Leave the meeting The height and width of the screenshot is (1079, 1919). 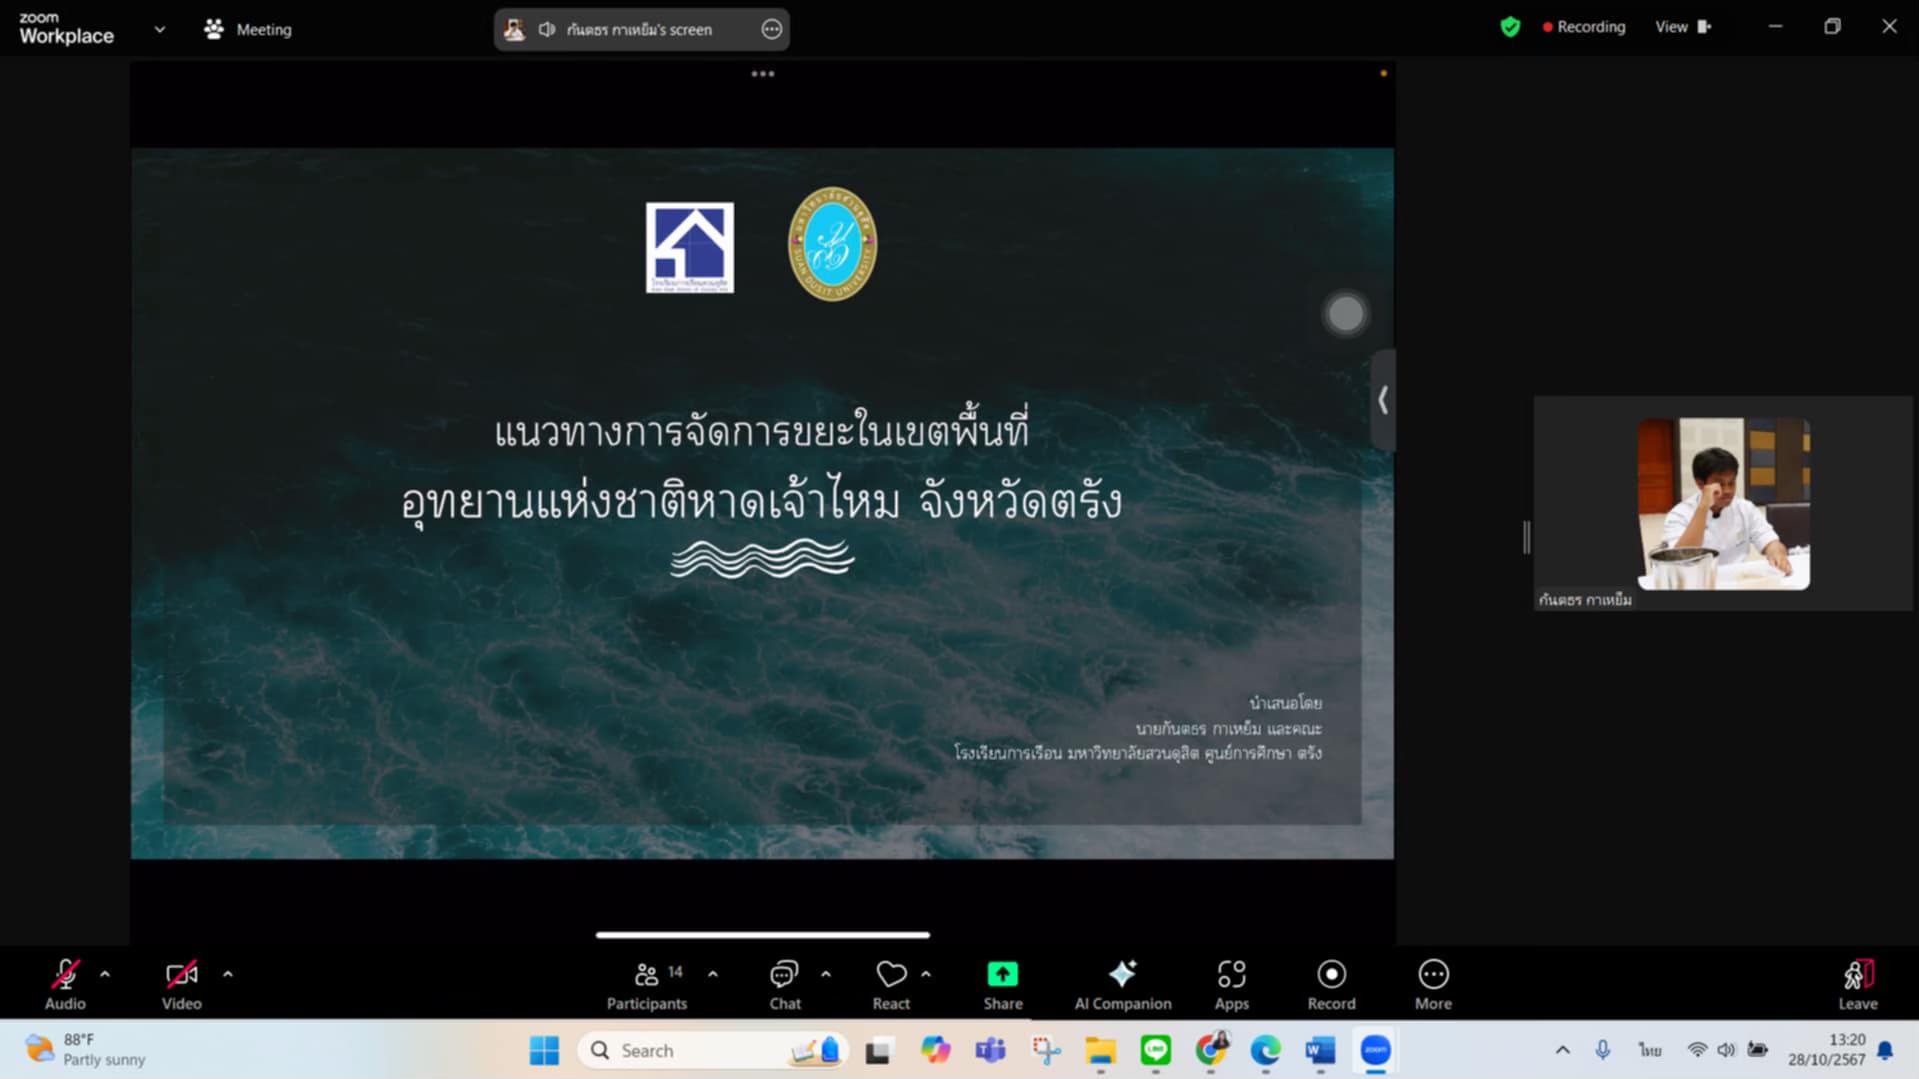coord(1856,983)
